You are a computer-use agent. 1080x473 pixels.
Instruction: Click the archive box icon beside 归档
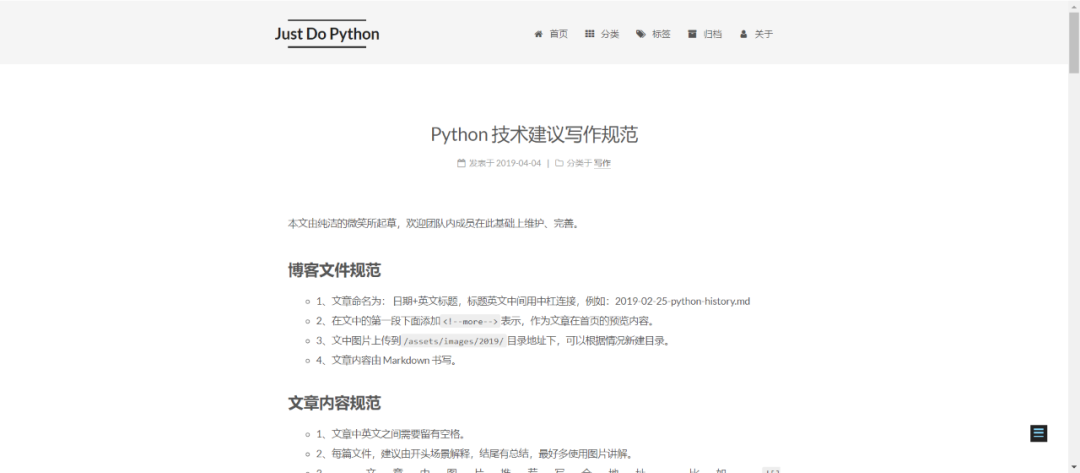pos(692,34)
